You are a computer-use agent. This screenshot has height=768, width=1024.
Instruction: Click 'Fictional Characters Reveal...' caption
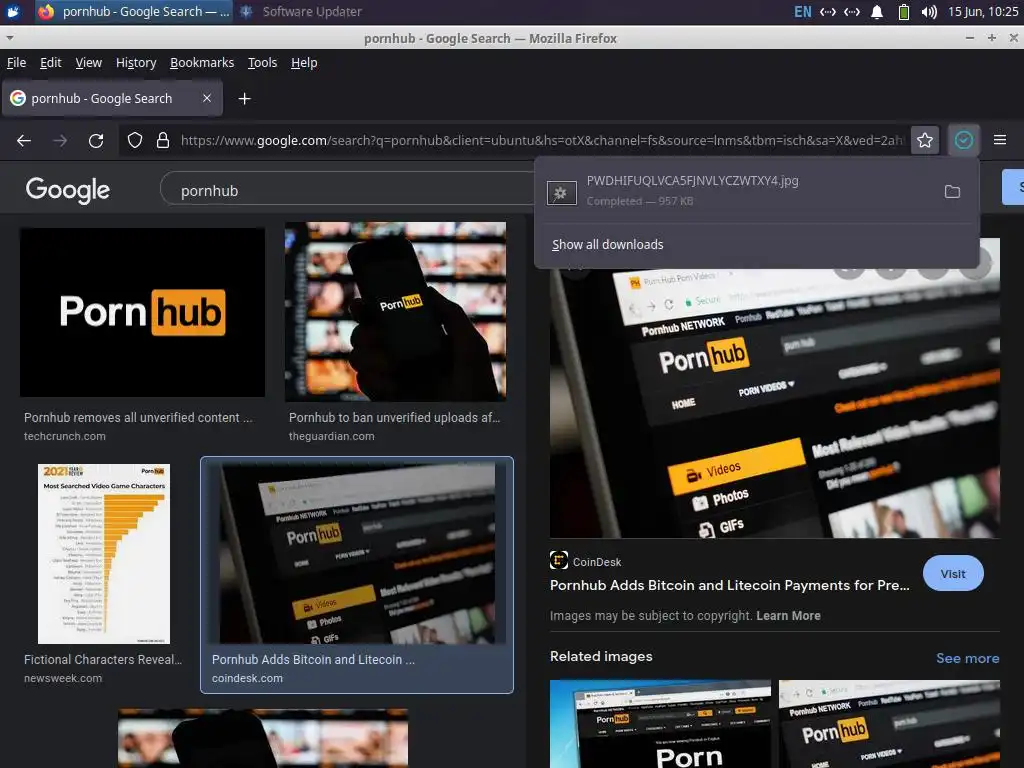click(x=103, y=660)
